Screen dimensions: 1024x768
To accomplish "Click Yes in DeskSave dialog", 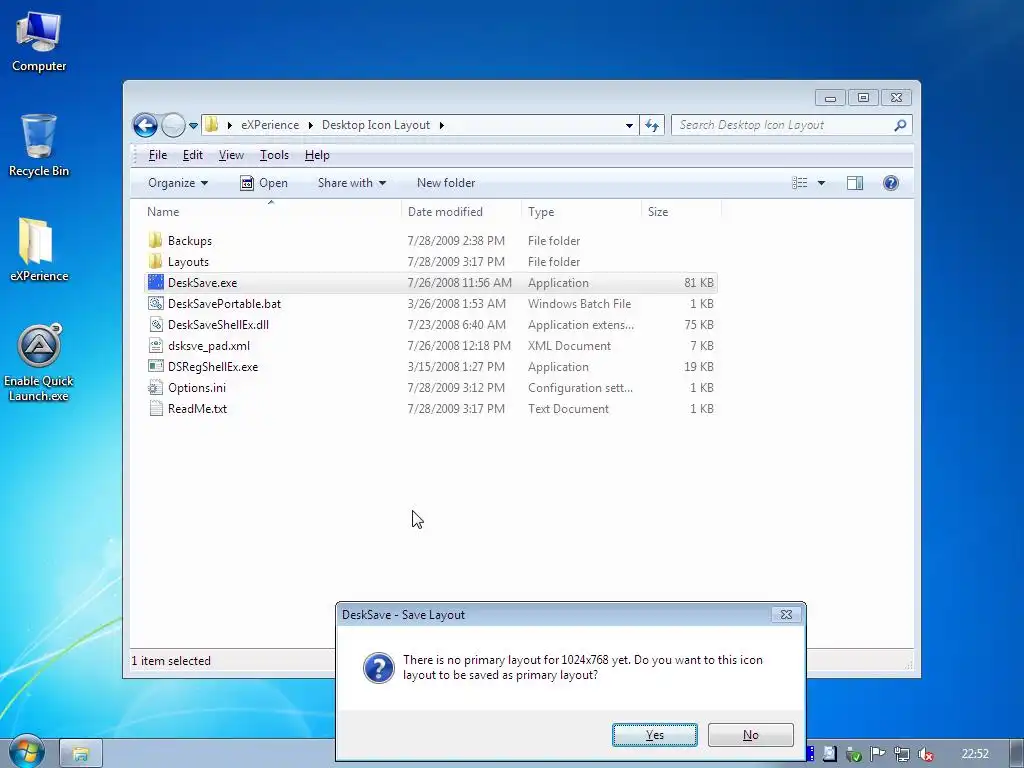I will click(x=654, y=735).
